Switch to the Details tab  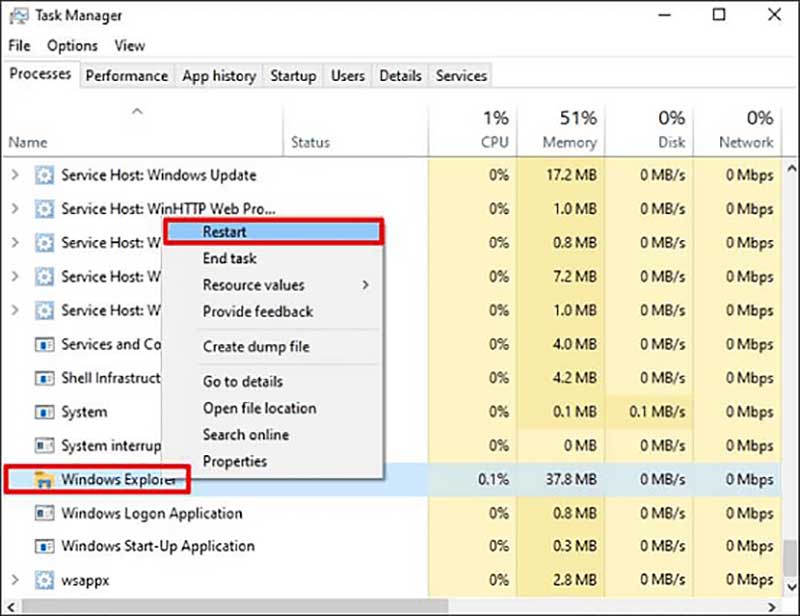click(x=401, y=76)
